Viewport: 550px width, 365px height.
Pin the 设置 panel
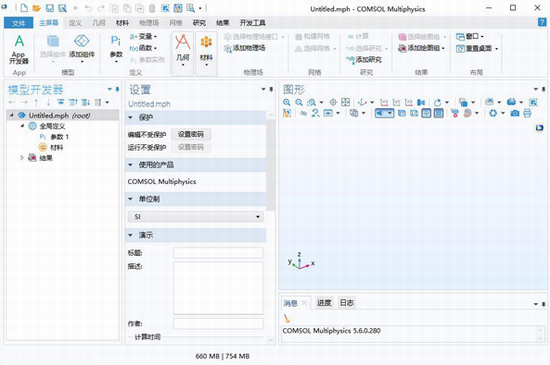[271, 89]
